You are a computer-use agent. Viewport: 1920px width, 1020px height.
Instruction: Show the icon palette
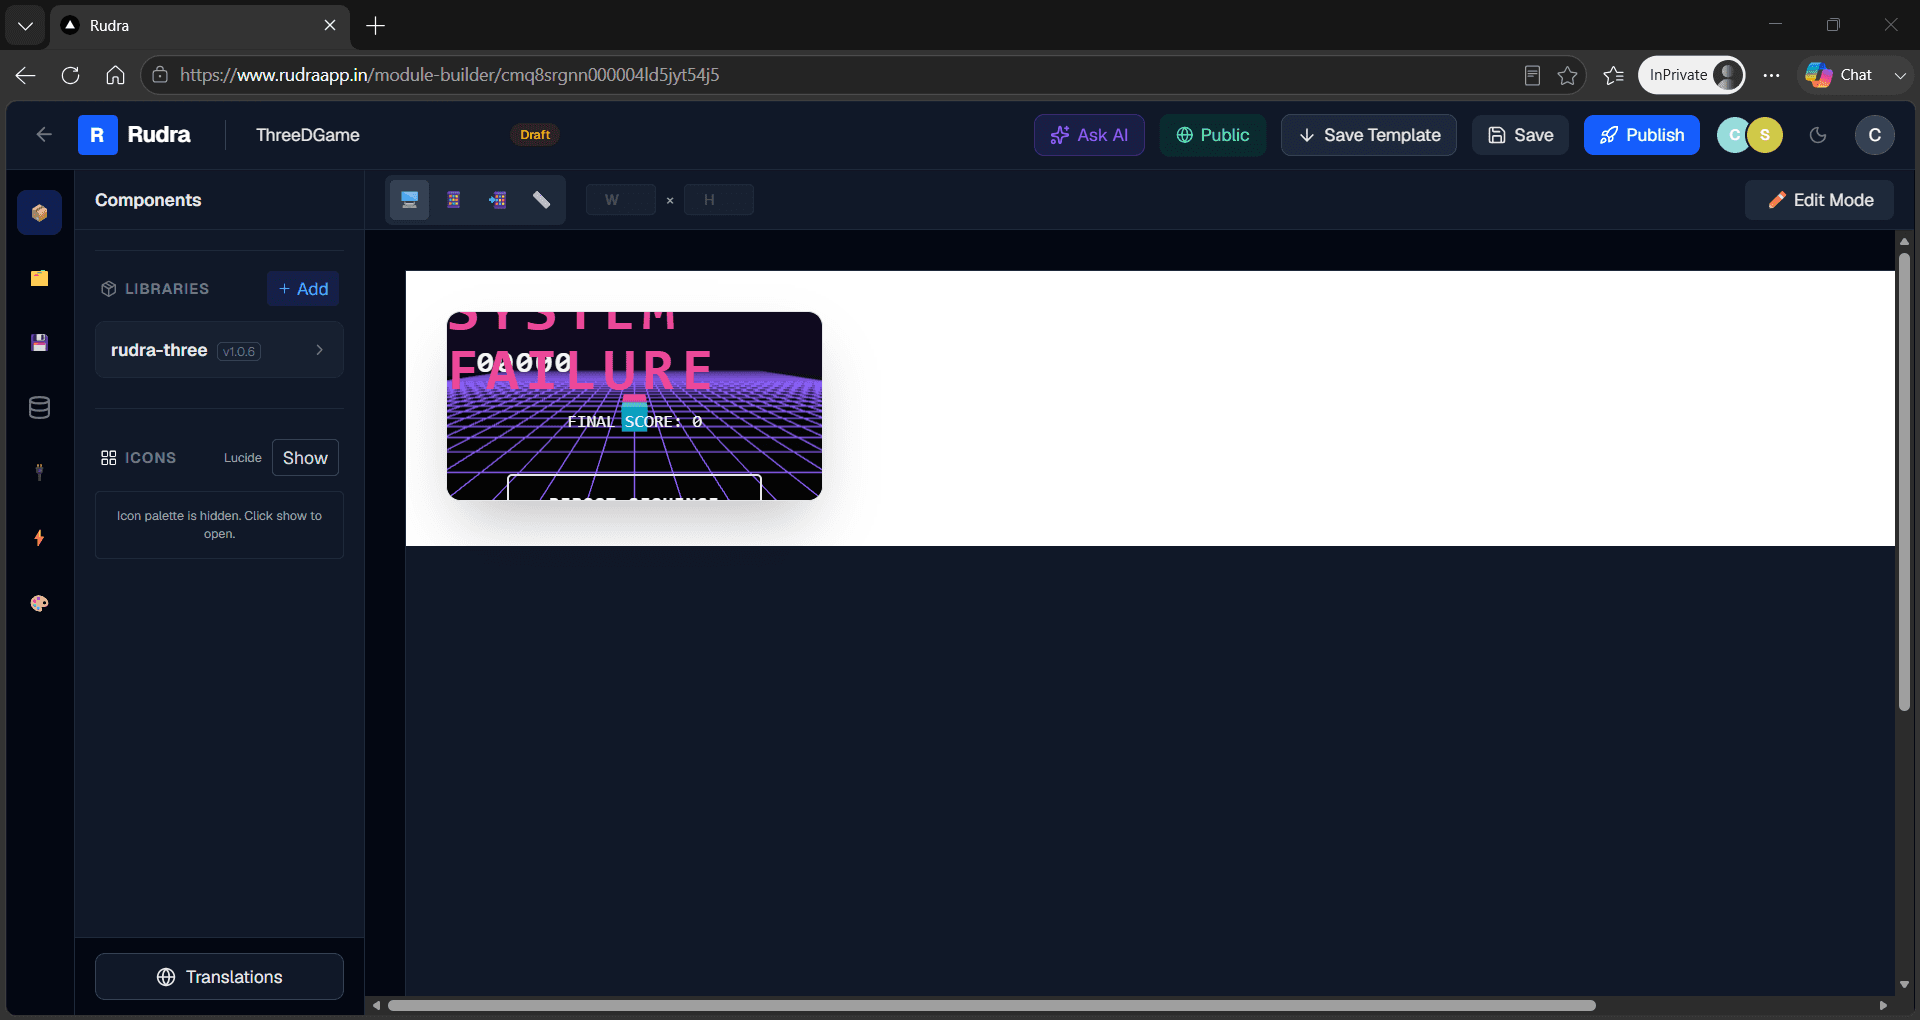click(305, 458)
